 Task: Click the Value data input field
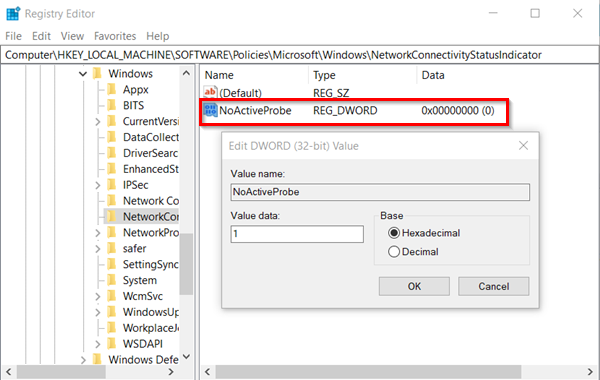(297, 234)
